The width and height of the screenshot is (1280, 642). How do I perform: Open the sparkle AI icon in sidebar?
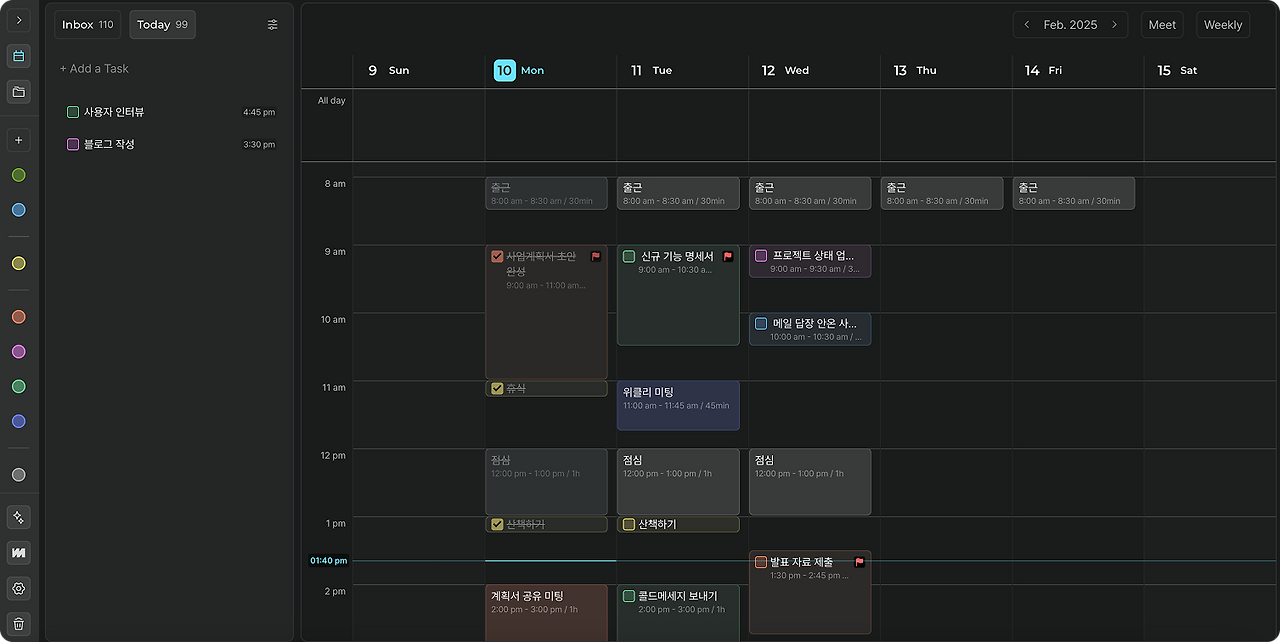[18, 517]
